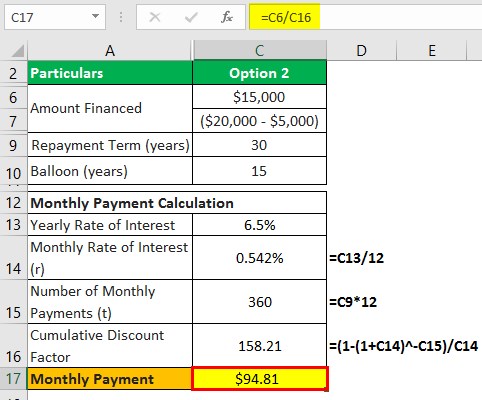Select row 7 header
Image resolution: width=482 pixels, height=400 pixels.
13,121
